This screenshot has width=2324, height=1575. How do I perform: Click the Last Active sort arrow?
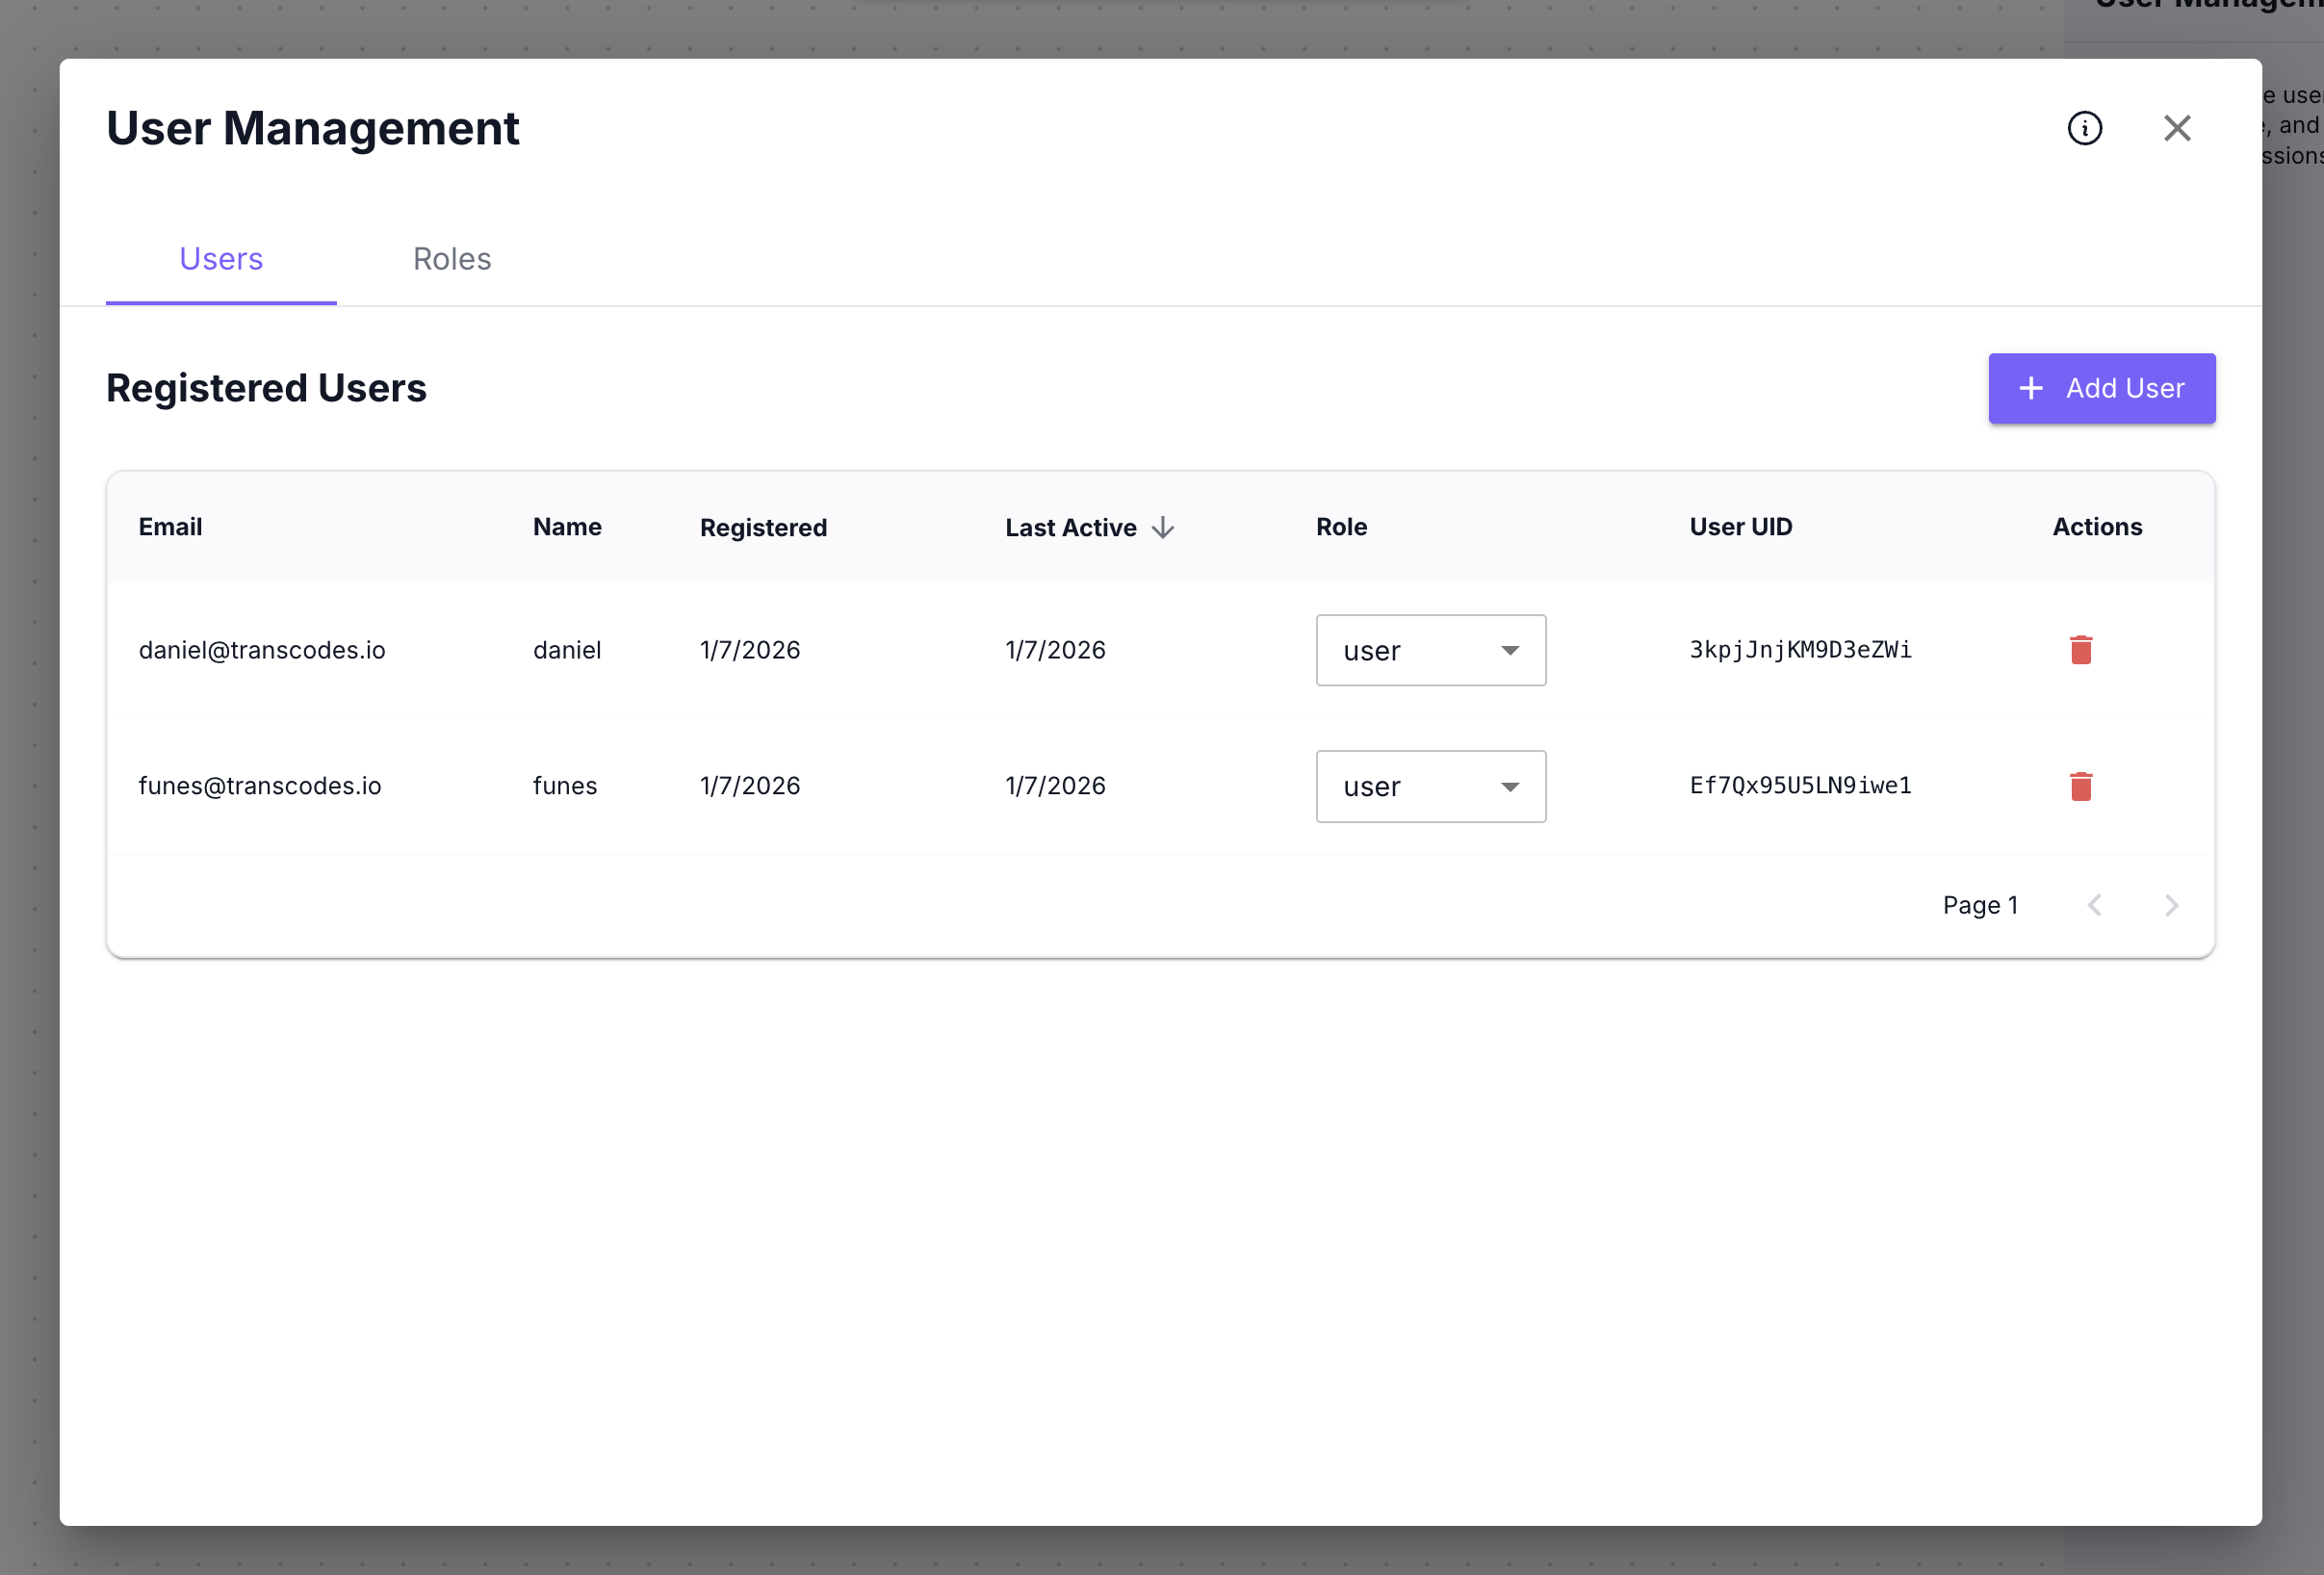(1162, 527)
